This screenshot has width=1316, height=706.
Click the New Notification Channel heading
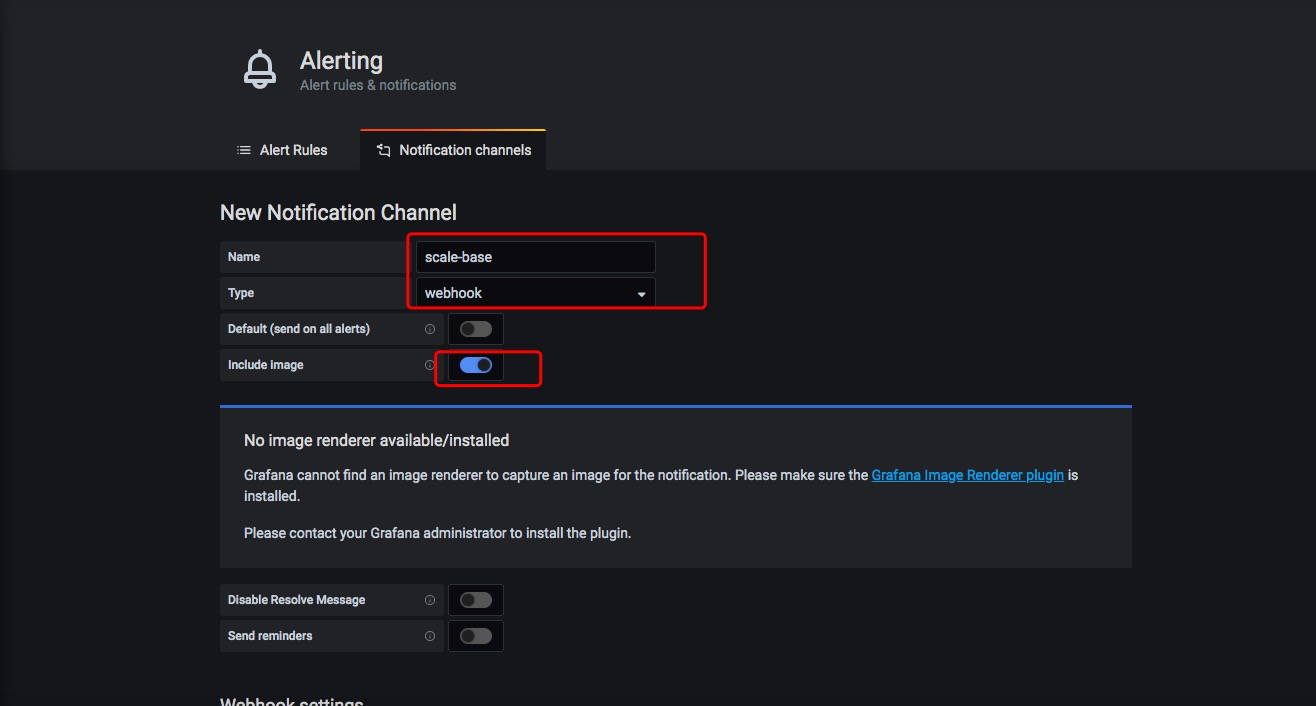tap(338, 212)
